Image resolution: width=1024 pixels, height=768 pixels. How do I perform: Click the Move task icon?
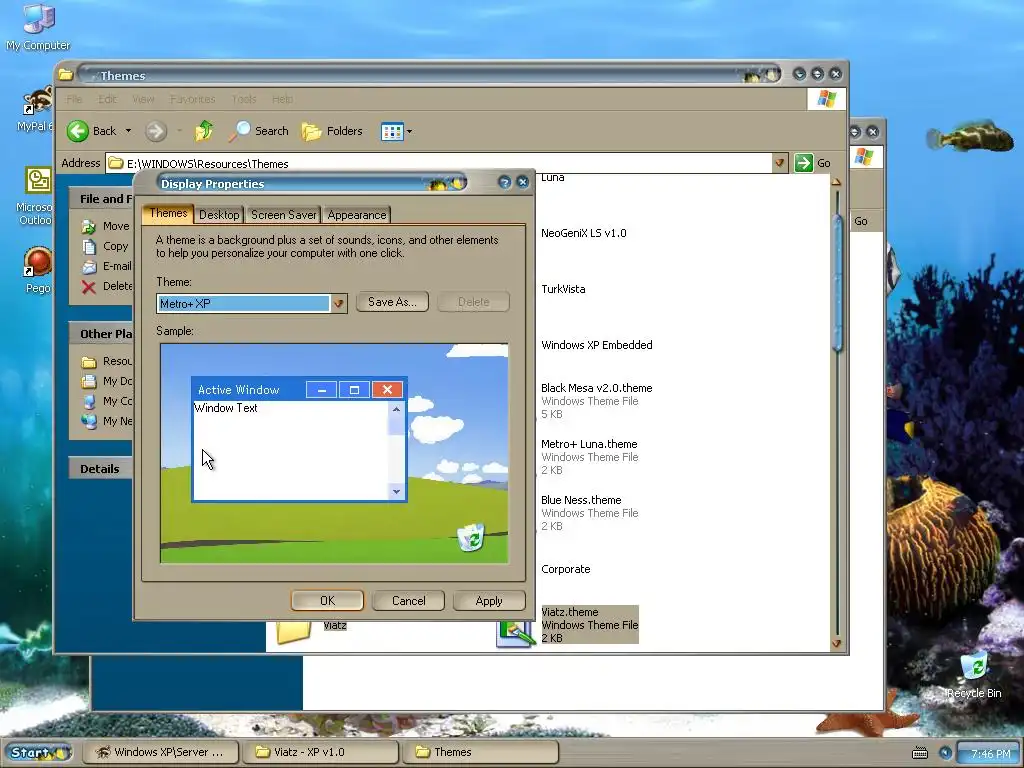click(89, 227)
